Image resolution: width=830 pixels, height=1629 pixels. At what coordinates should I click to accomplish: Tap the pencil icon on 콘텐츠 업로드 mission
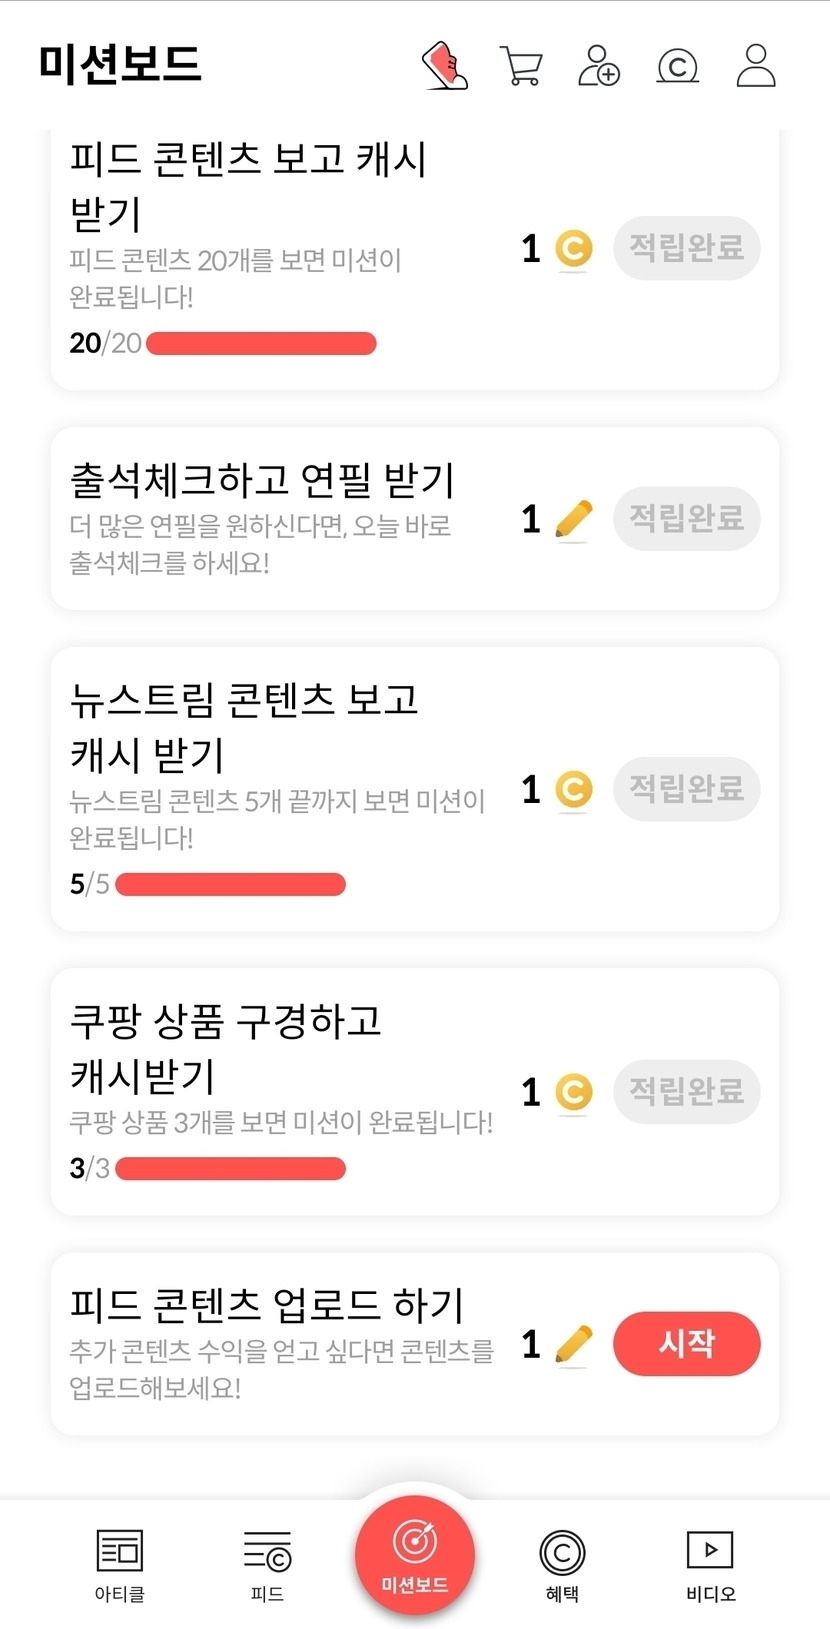tap(573, 1345)
